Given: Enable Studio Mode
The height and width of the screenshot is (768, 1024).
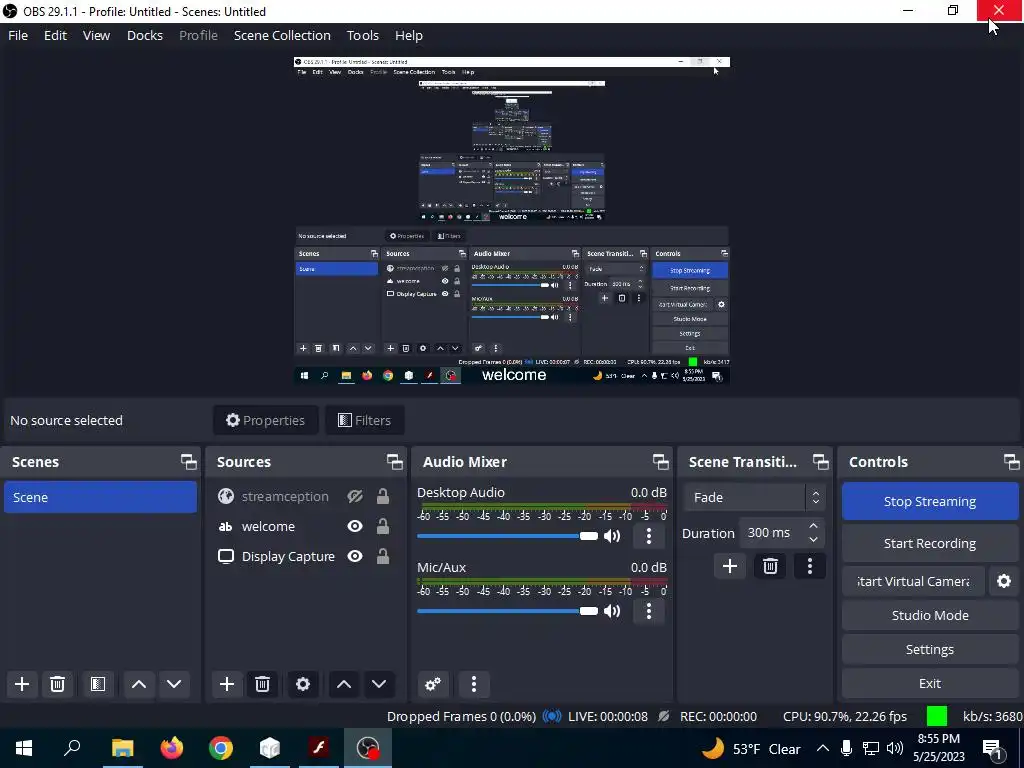Looking at the screenshot, I should 930,615.
